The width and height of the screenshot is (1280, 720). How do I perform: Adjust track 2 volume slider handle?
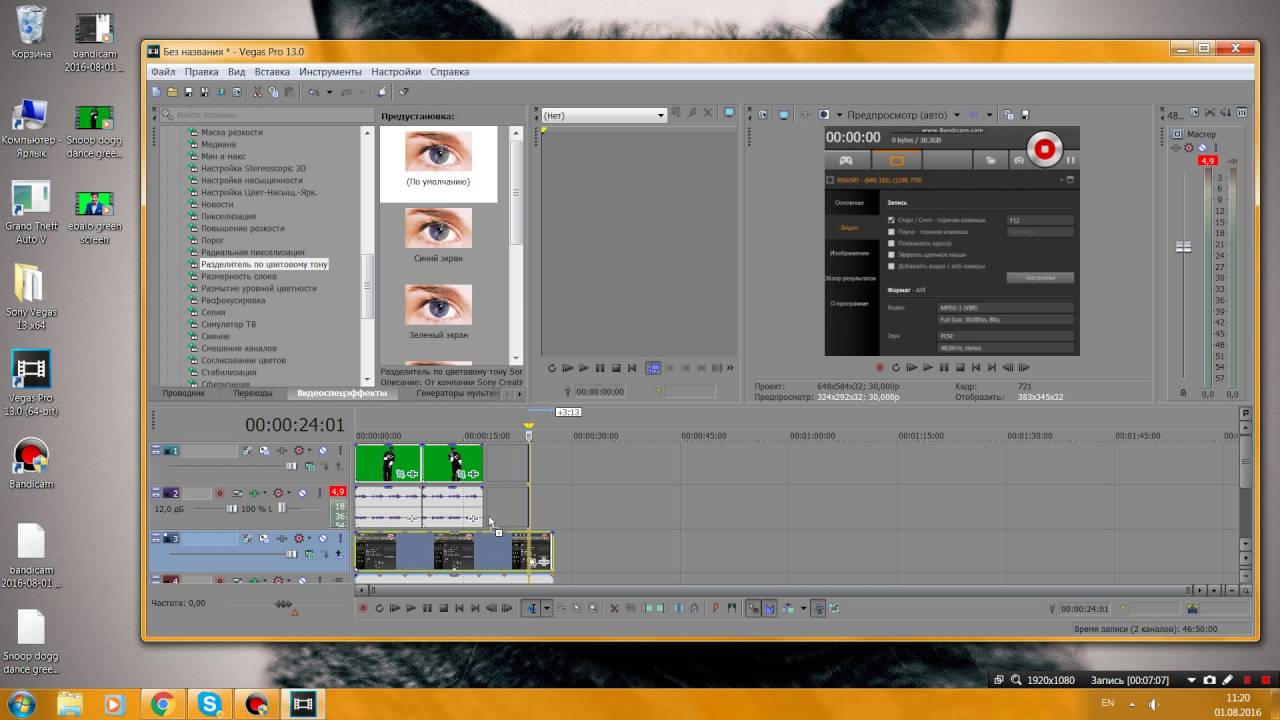pyautogui.click(x=233, y=509)
